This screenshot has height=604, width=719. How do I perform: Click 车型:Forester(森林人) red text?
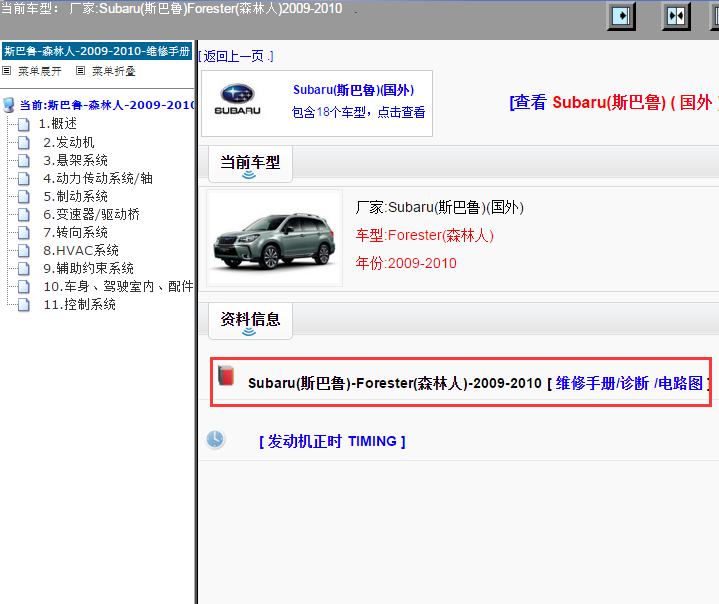coord(425,235)
